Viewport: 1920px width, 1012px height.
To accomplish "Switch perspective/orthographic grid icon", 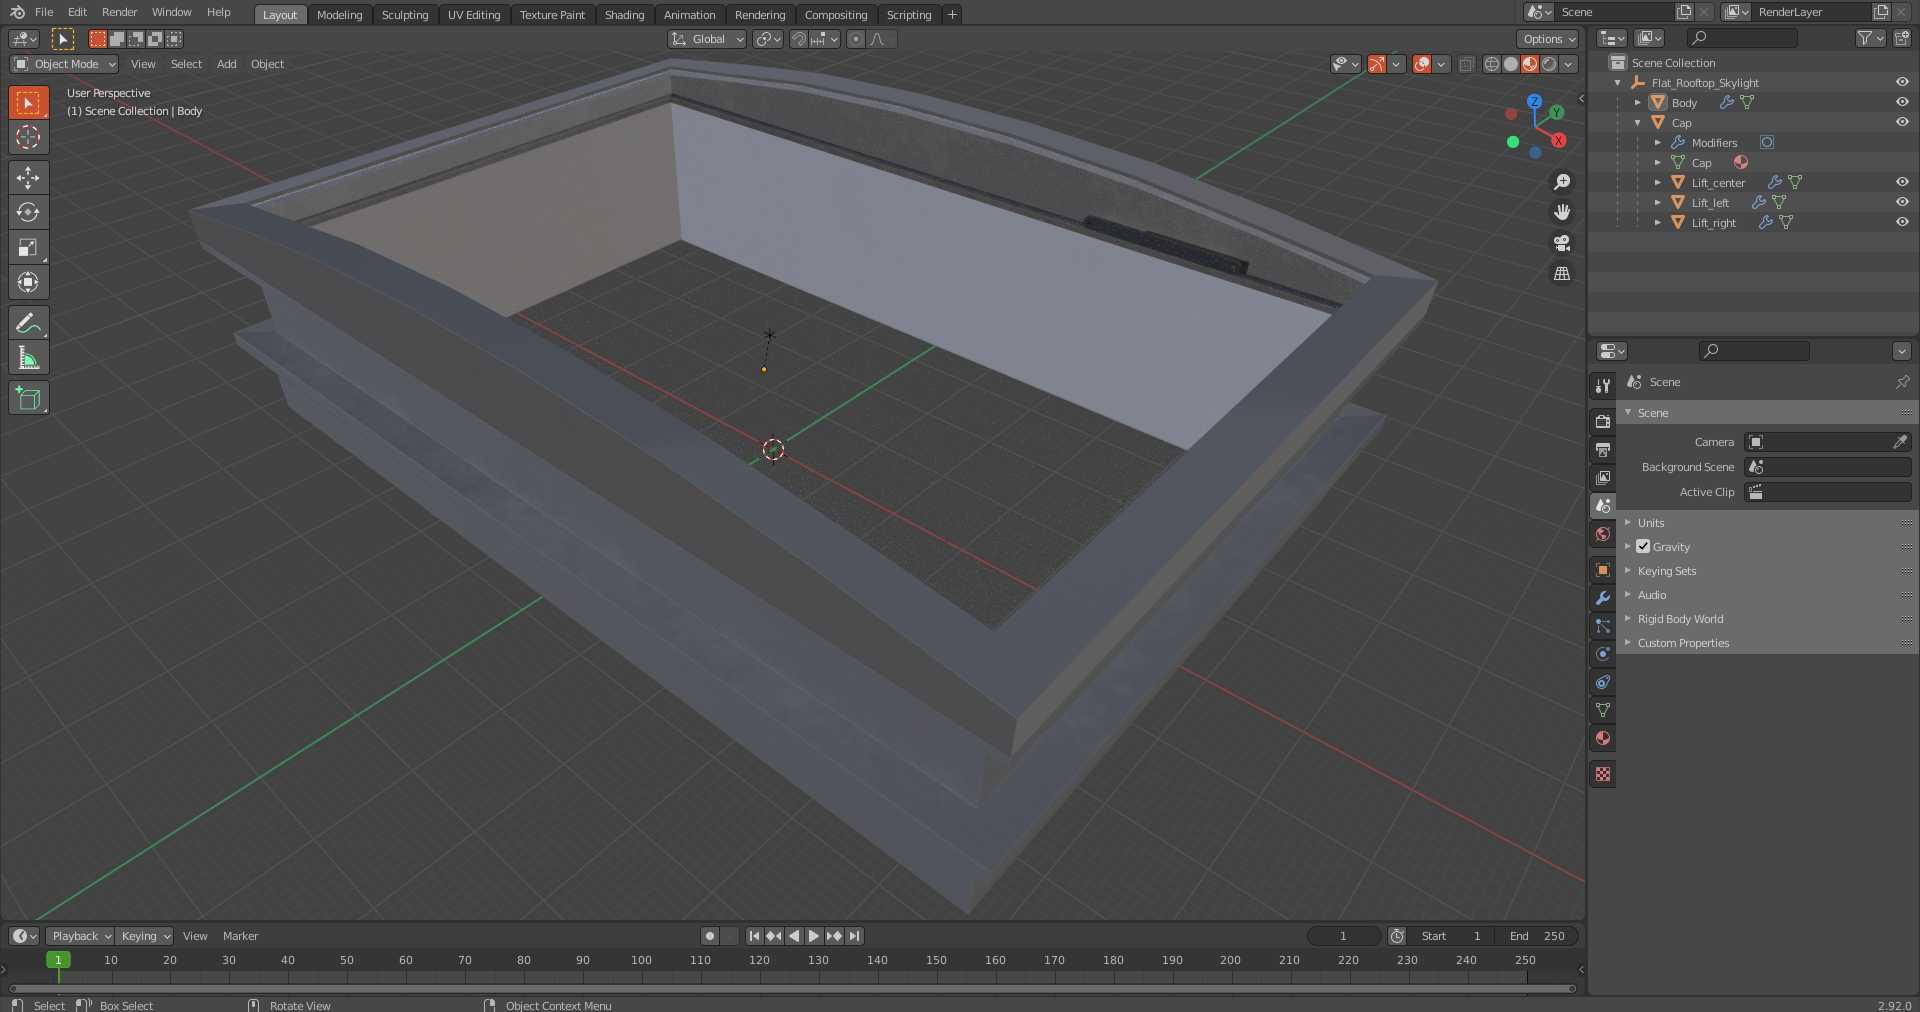I will (1561, 273).
